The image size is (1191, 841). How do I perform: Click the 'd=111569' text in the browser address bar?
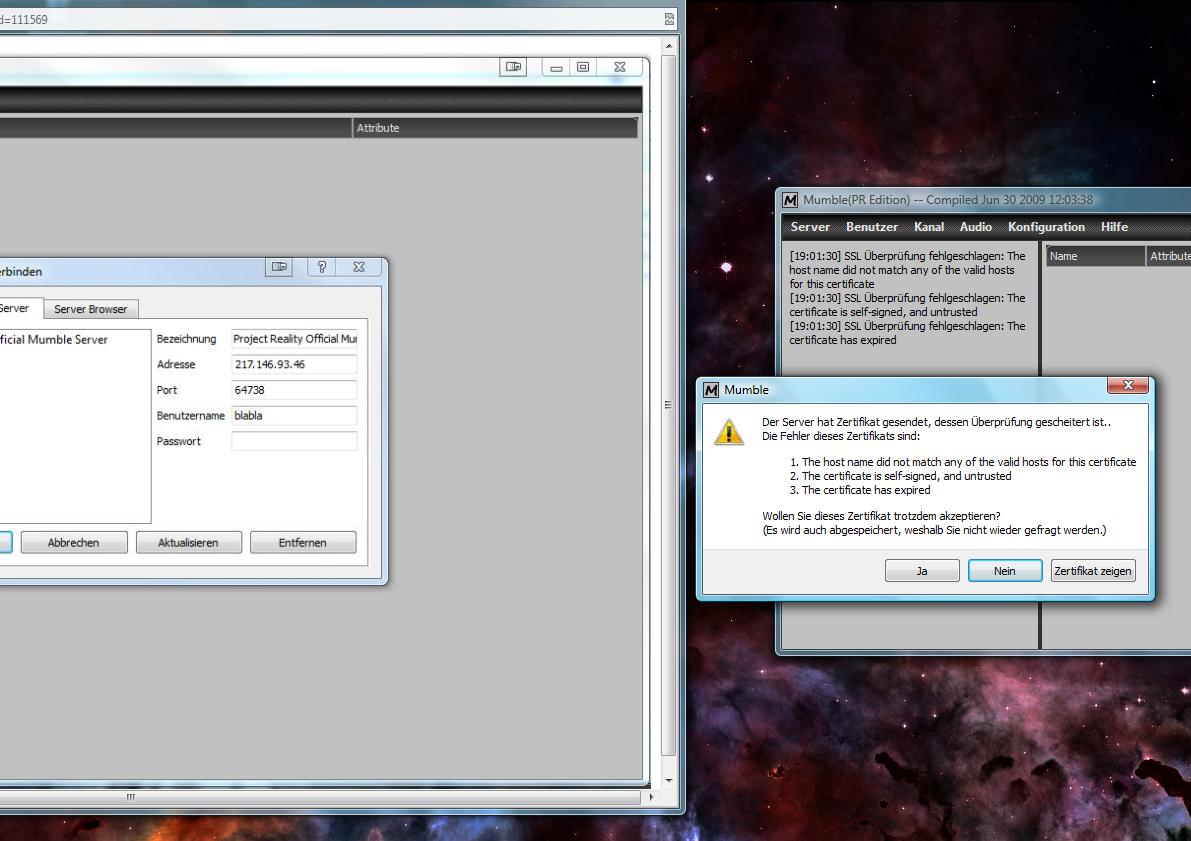24,20
